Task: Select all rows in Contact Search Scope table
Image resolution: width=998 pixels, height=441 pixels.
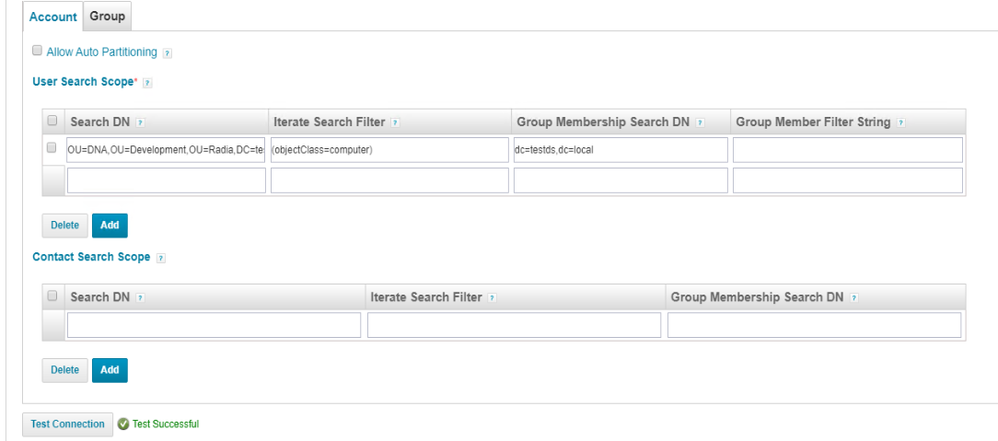Action: pyautogui.click(x=53, y=297)
